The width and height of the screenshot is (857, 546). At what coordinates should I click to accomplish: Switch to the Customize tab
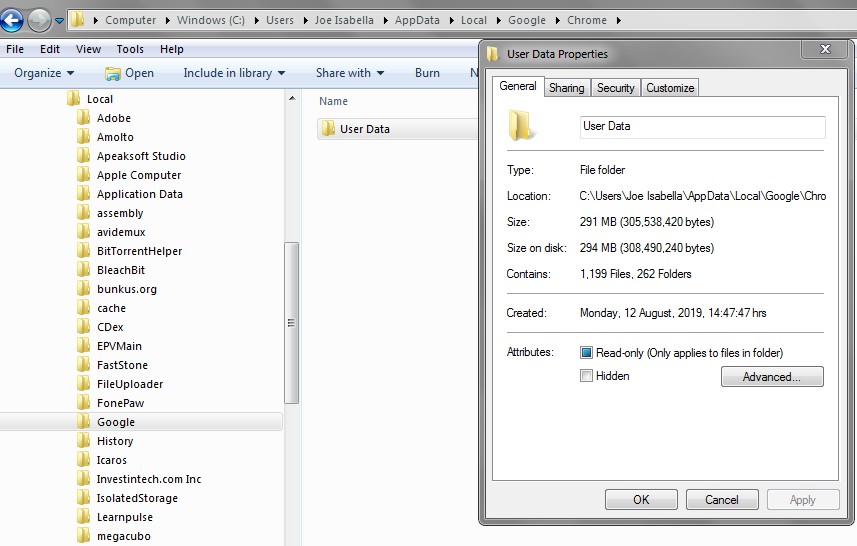(x=670, y=87)
